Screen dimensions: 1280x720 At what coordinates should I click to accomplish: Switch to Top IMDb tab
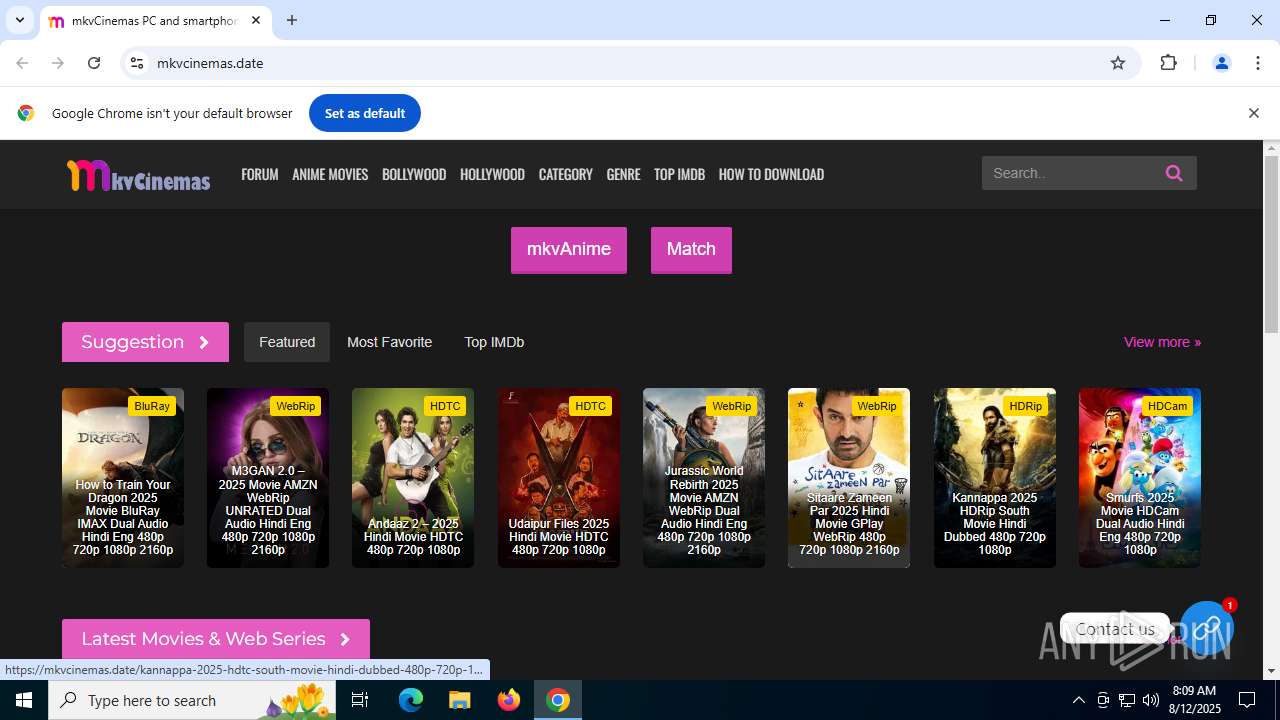click(x=494, y=342)
